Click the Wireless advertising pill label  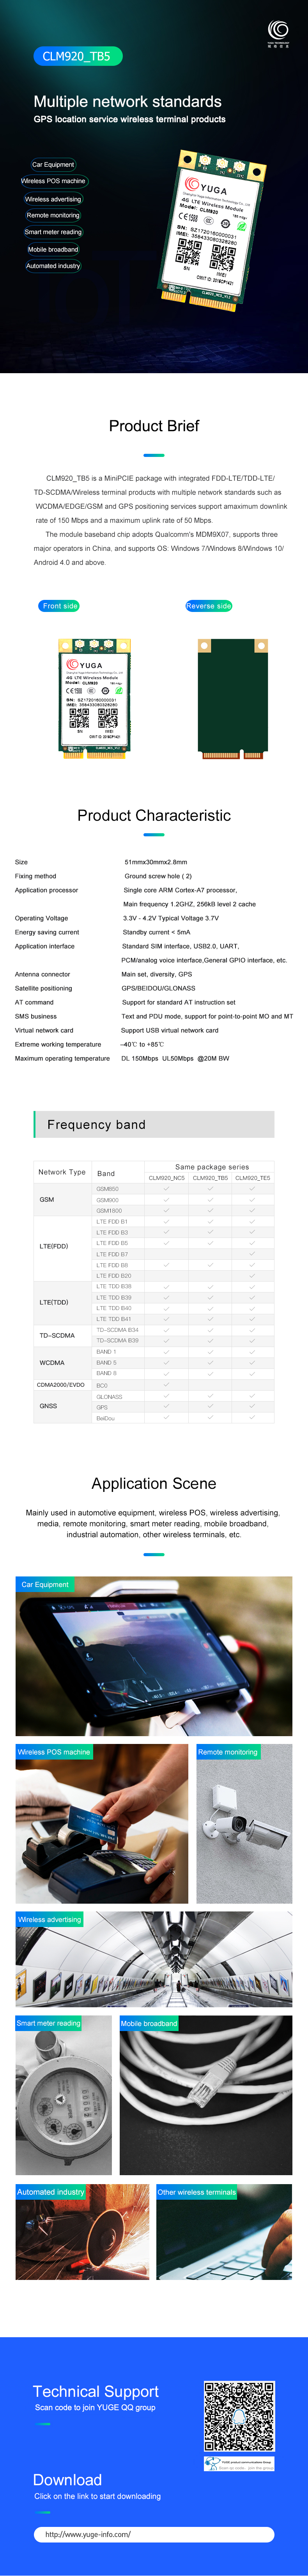click(x=53, y=199)
